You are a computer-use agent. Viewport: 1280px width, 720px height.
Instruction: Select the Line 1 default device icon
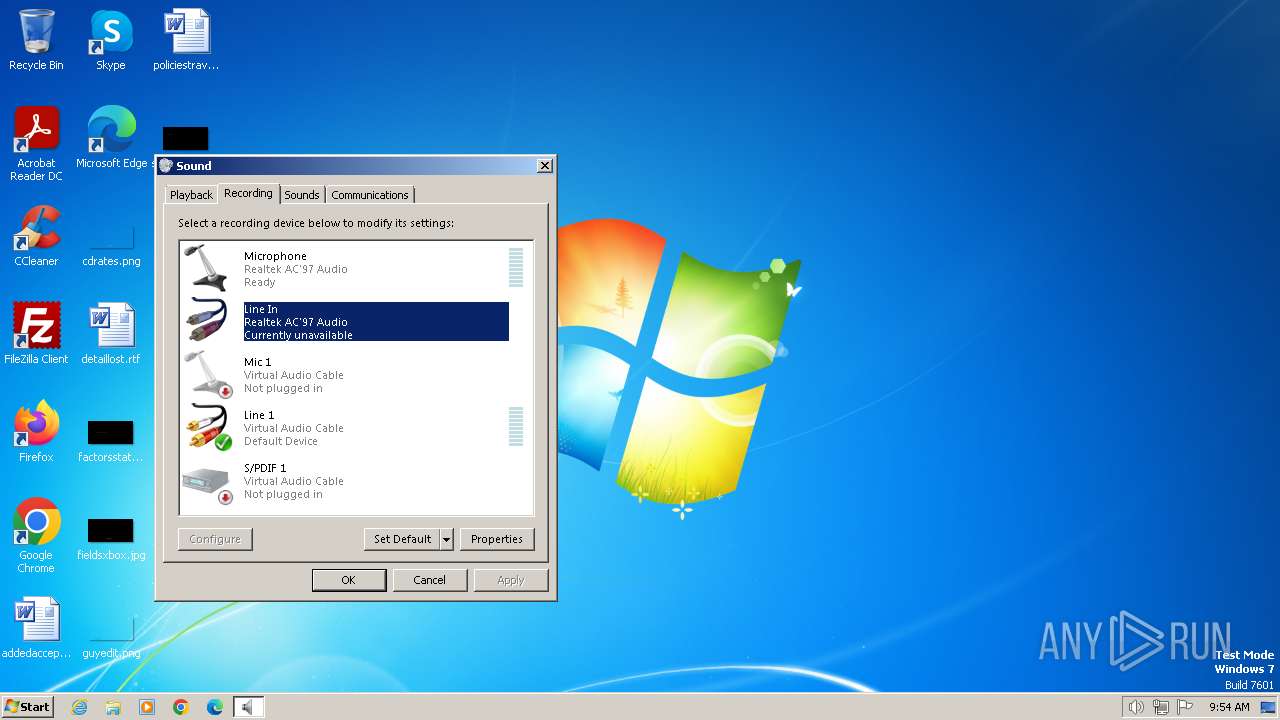click(208, 427)
